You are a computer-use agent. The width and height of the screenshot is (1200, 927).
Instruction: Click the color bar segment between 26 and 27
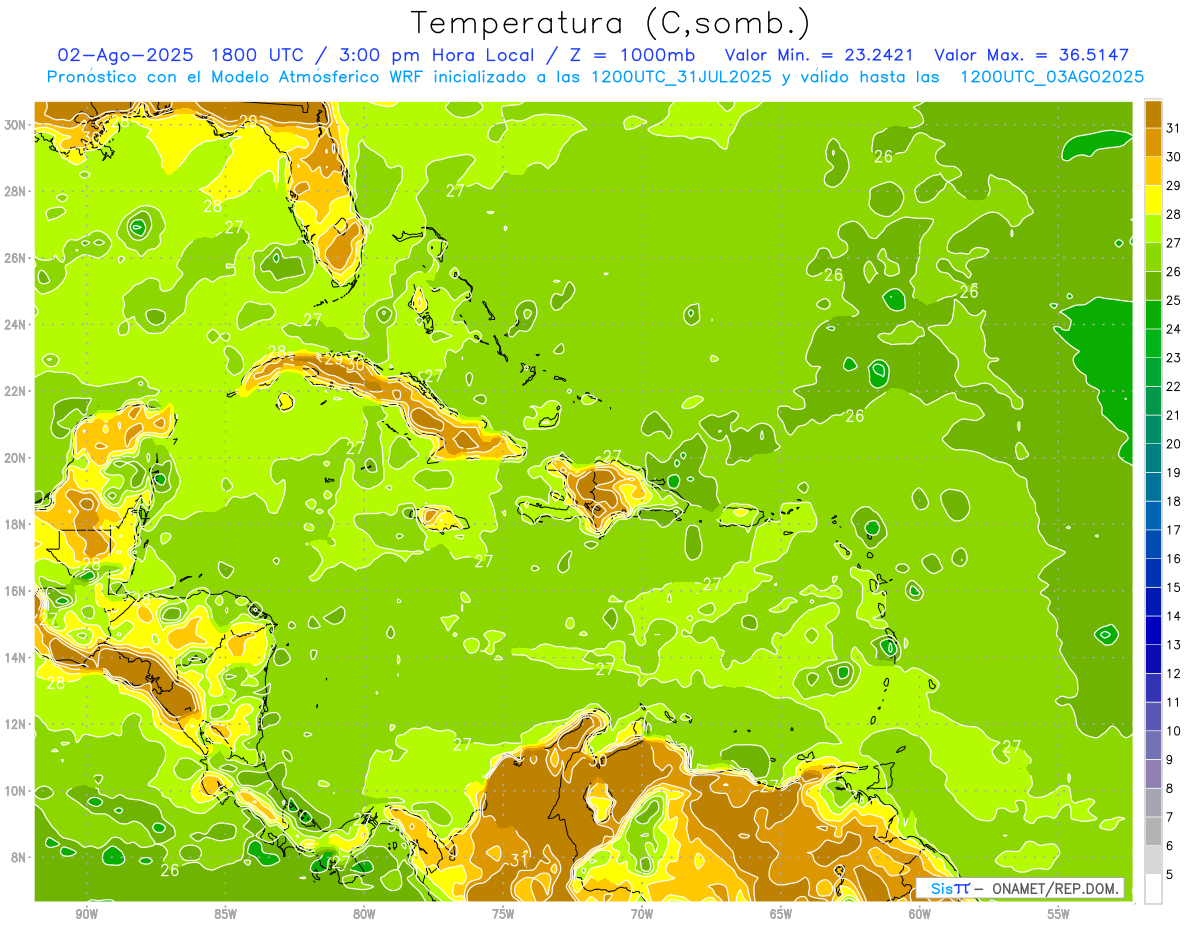pyautogui.click(x=1153, y=257)
